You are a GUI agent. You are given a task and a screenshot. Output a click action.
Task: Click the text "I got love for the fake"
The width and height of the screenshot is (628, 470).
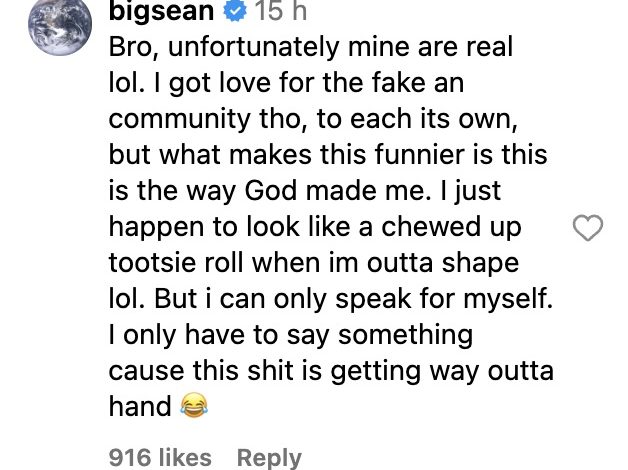tap(283, 82)
